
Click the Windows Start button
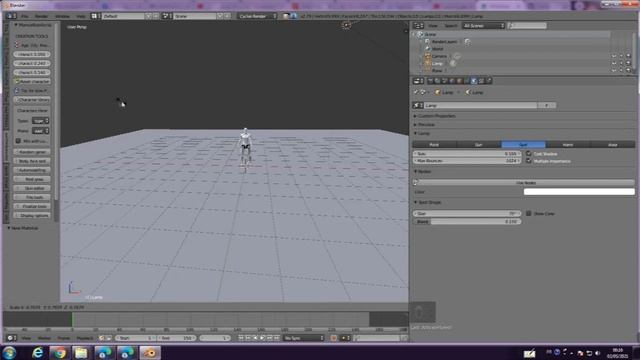[9, 353]
